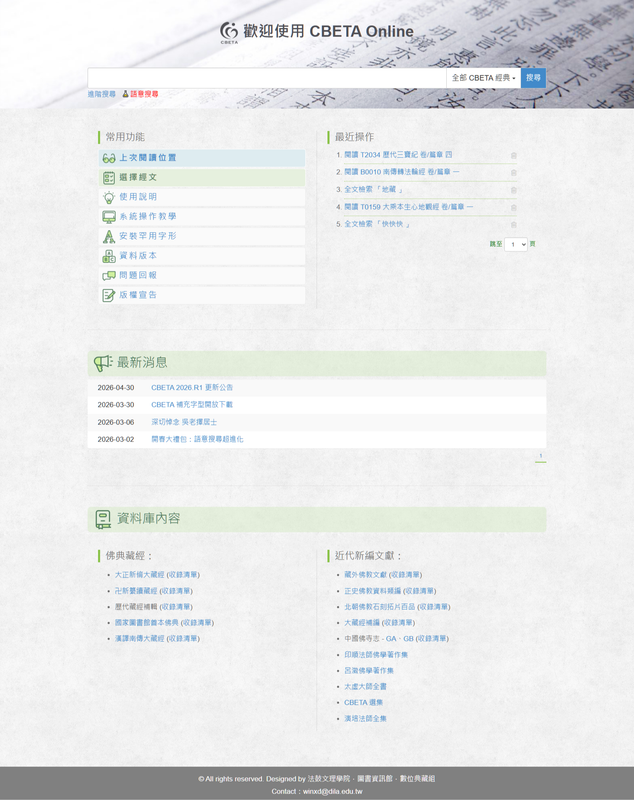Screen dimensions: 634x800
Task: Open the 全部 CBETA 經典 scope dropdown
Action: point(483,78)
